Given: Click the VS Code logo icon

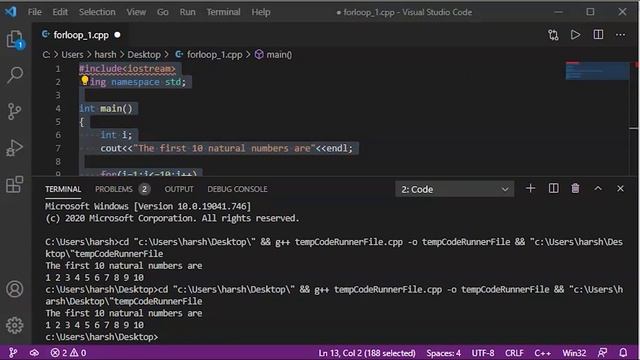Looking at the screenshot, I should [x=11, y=11].
